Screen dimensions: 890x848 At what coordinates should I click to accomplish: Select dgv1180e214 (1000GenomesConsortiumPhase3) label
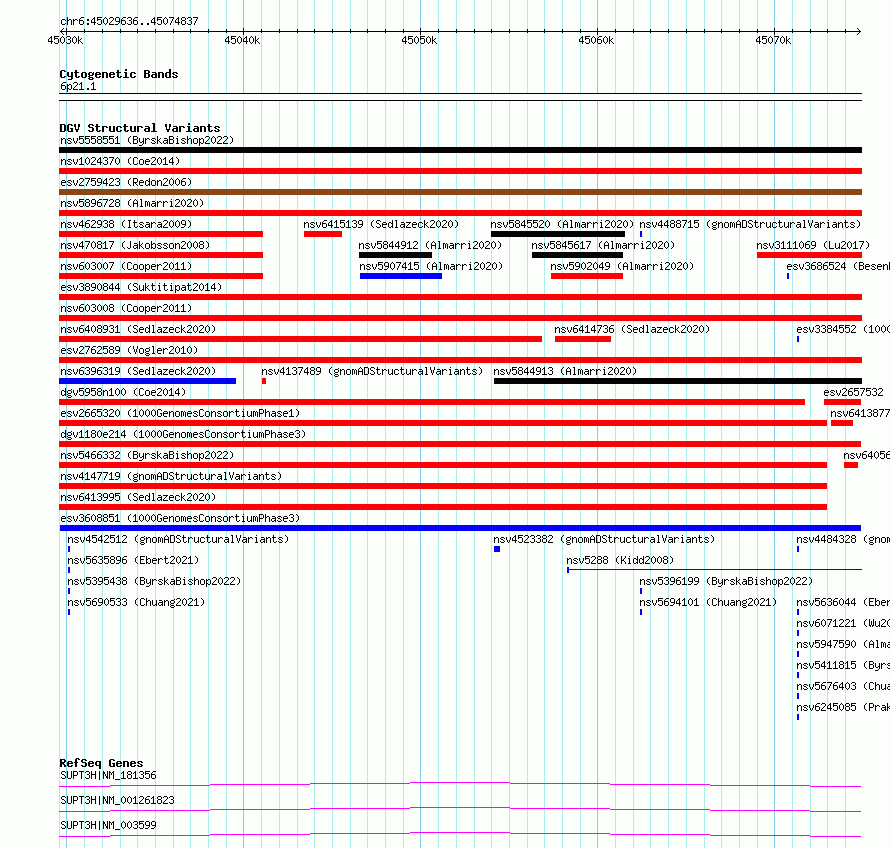[x=183, y=434]
